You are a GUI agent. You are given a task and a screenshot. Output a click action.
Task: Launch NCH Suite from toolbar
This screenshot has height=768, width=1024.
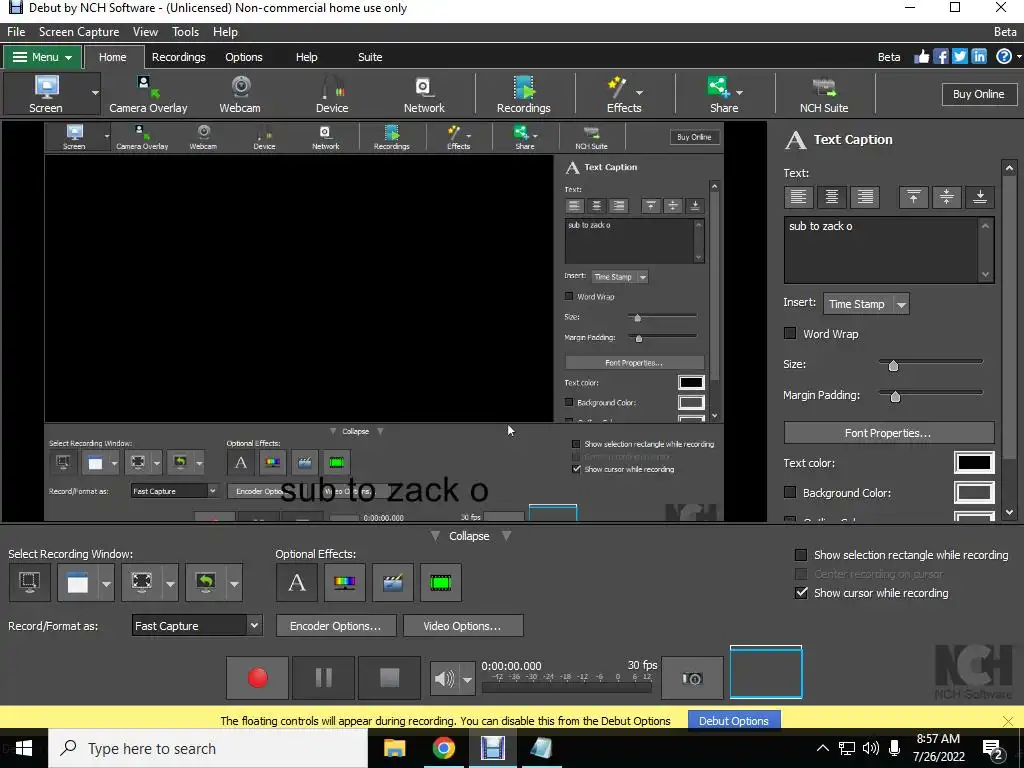(824, 94)
